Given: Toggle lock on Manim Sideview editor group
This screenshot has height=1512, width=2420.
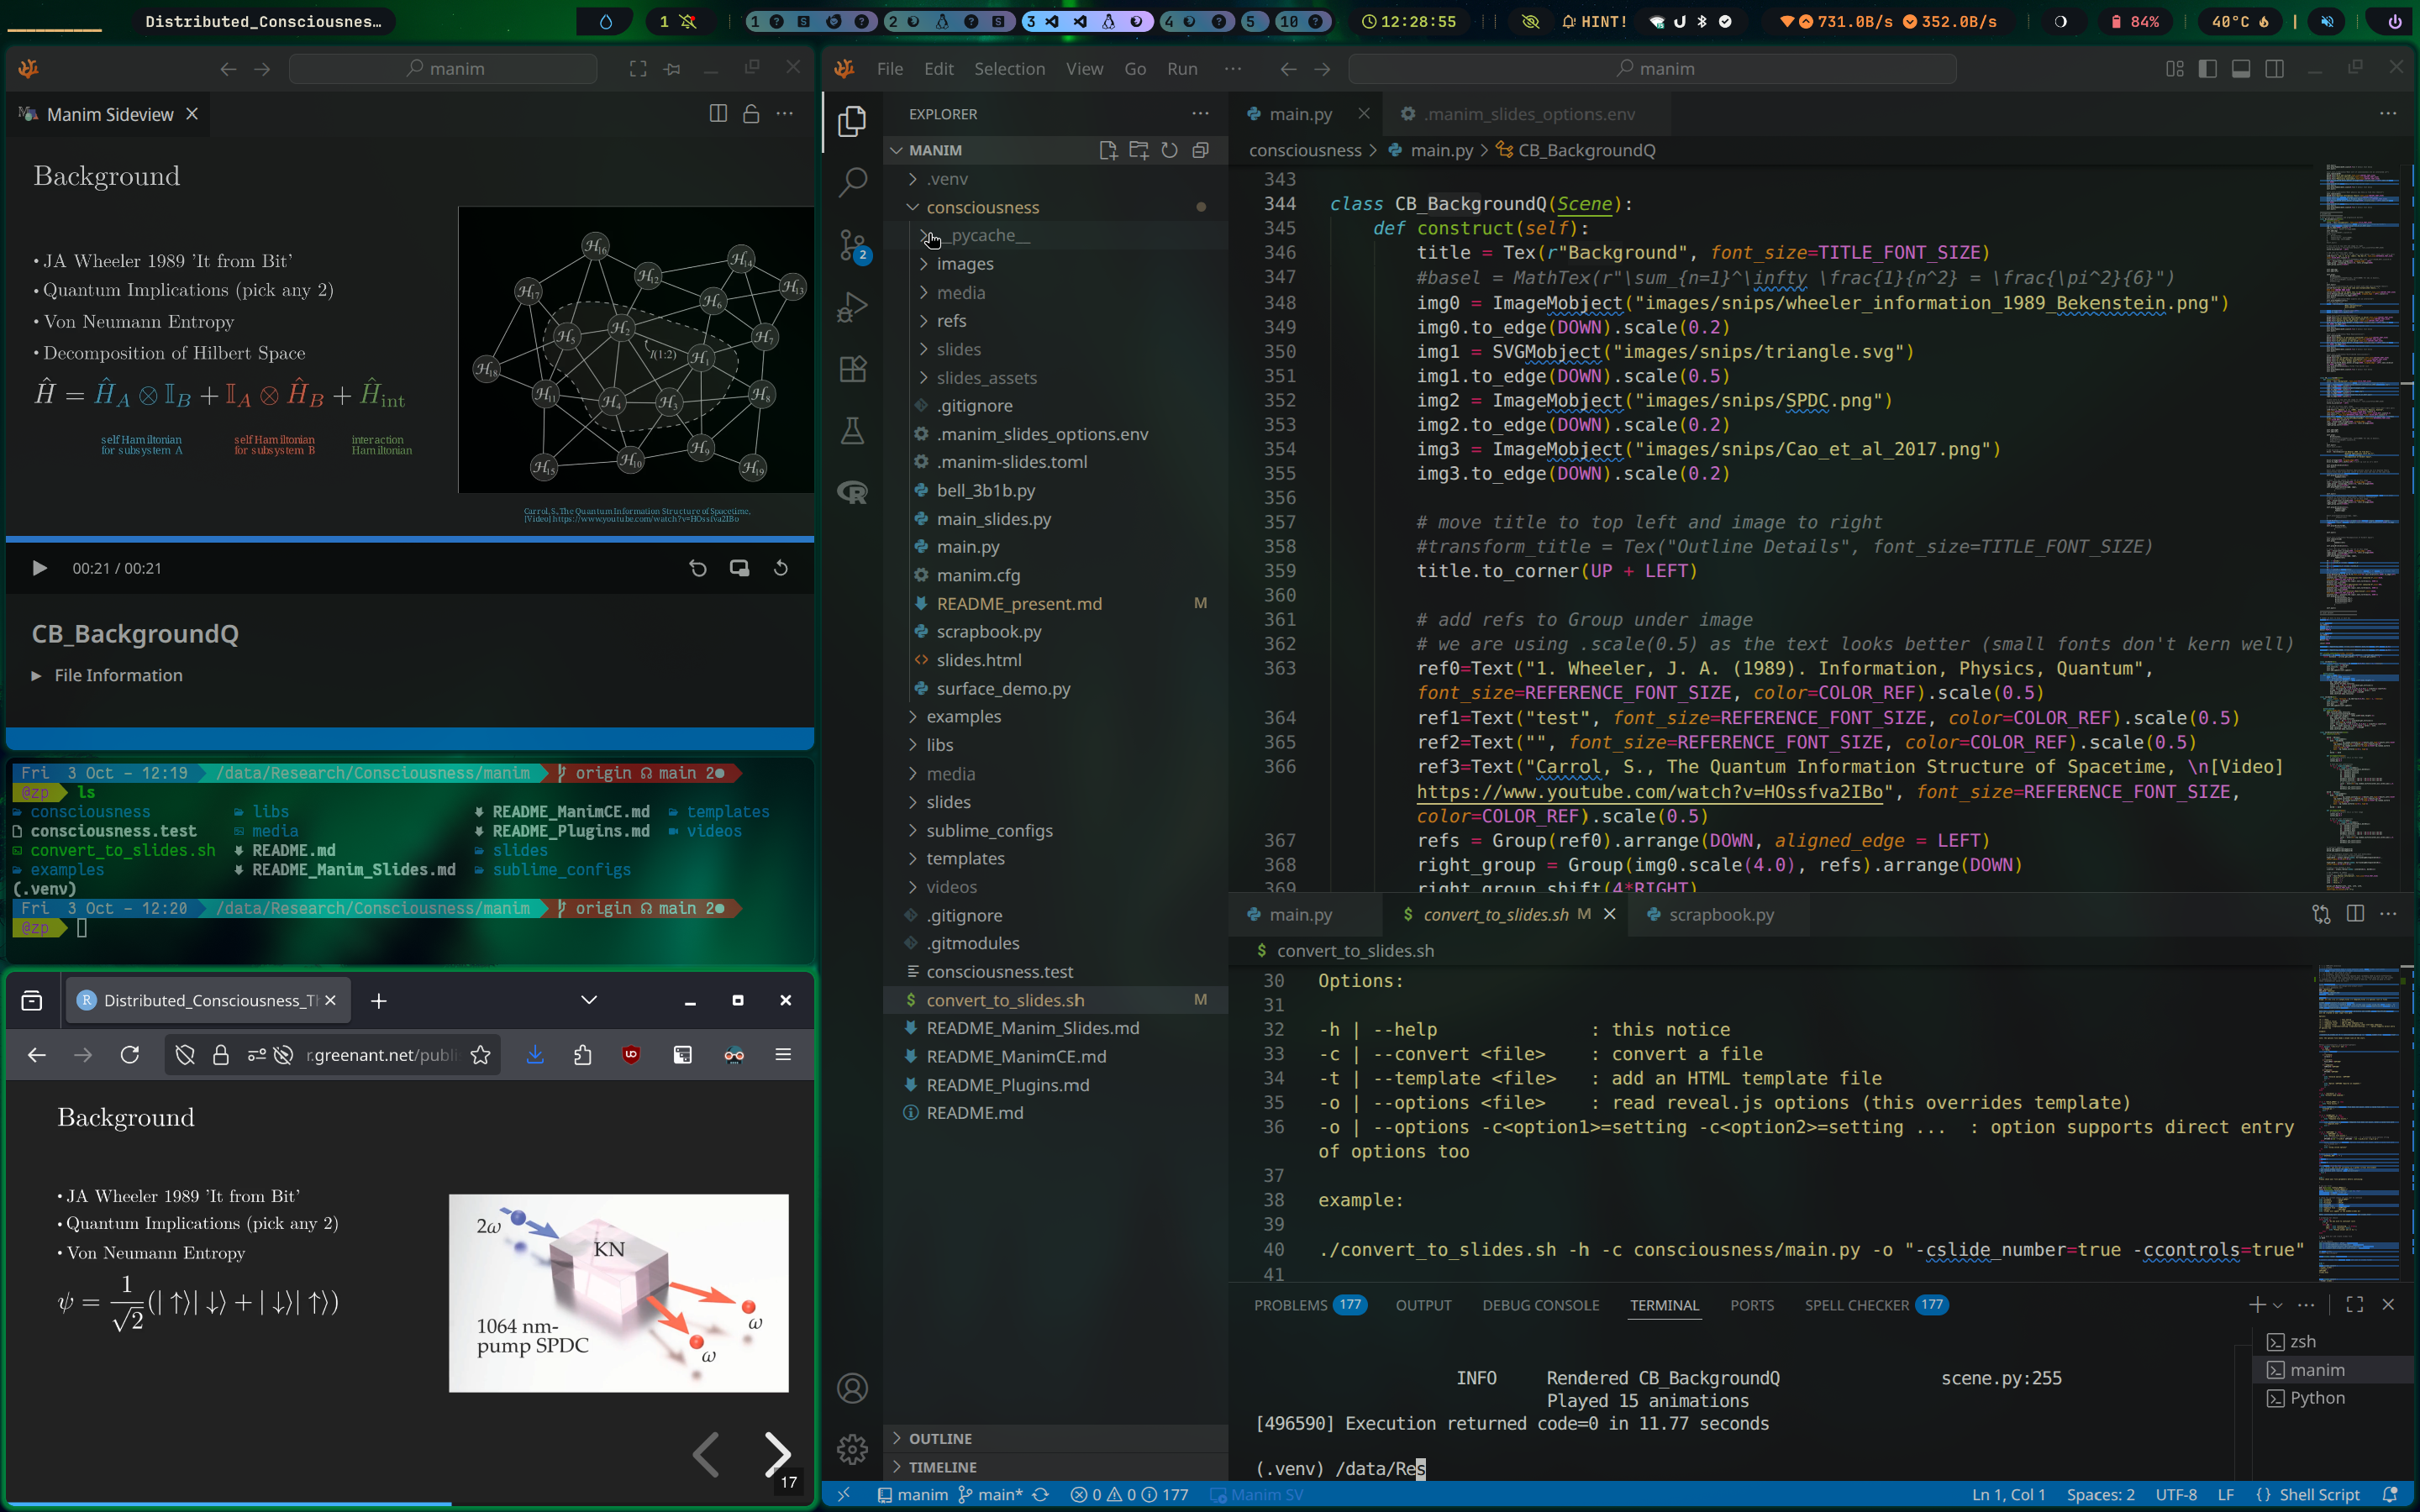Looking at the screenshot, I should (x=751, y=114).
